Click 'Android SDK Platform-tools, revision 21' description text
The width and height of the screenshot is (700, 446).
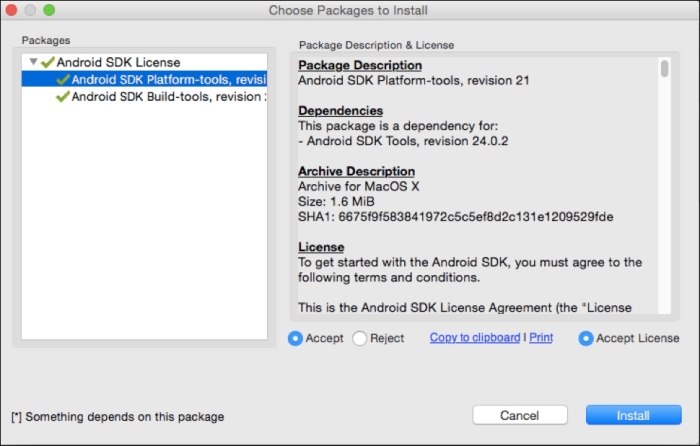(x=414, y=80)
